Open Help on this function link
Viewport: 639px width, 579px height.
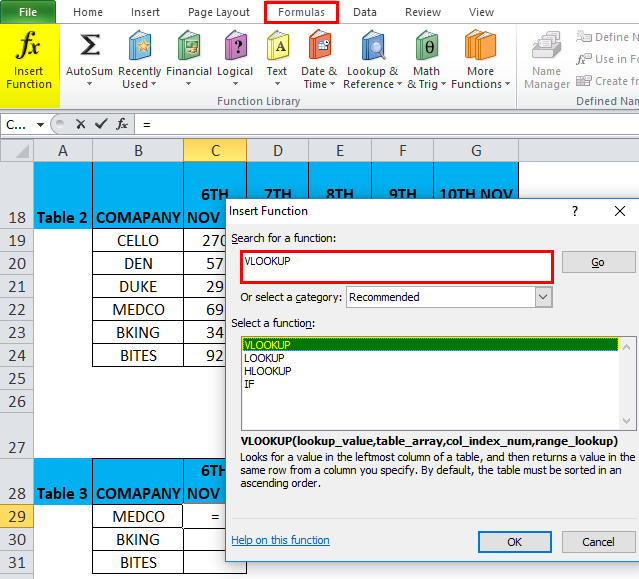[x=280, y=540]
